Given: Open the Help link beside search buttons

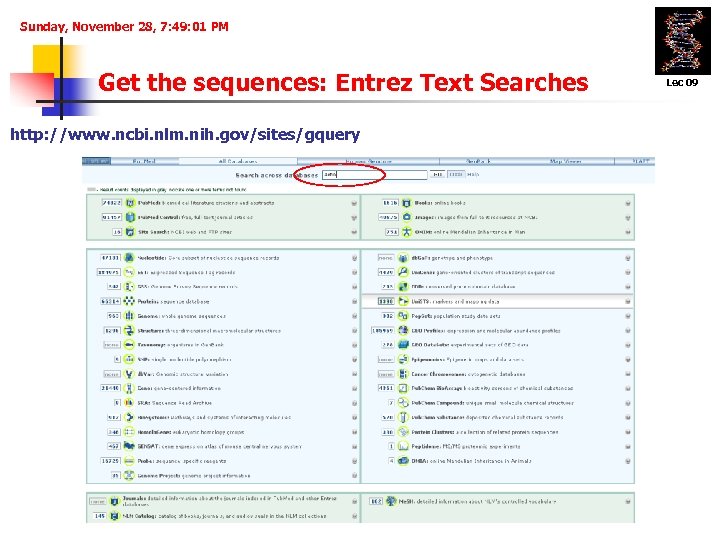Looking at the screenshot, I should click(473, 174).
